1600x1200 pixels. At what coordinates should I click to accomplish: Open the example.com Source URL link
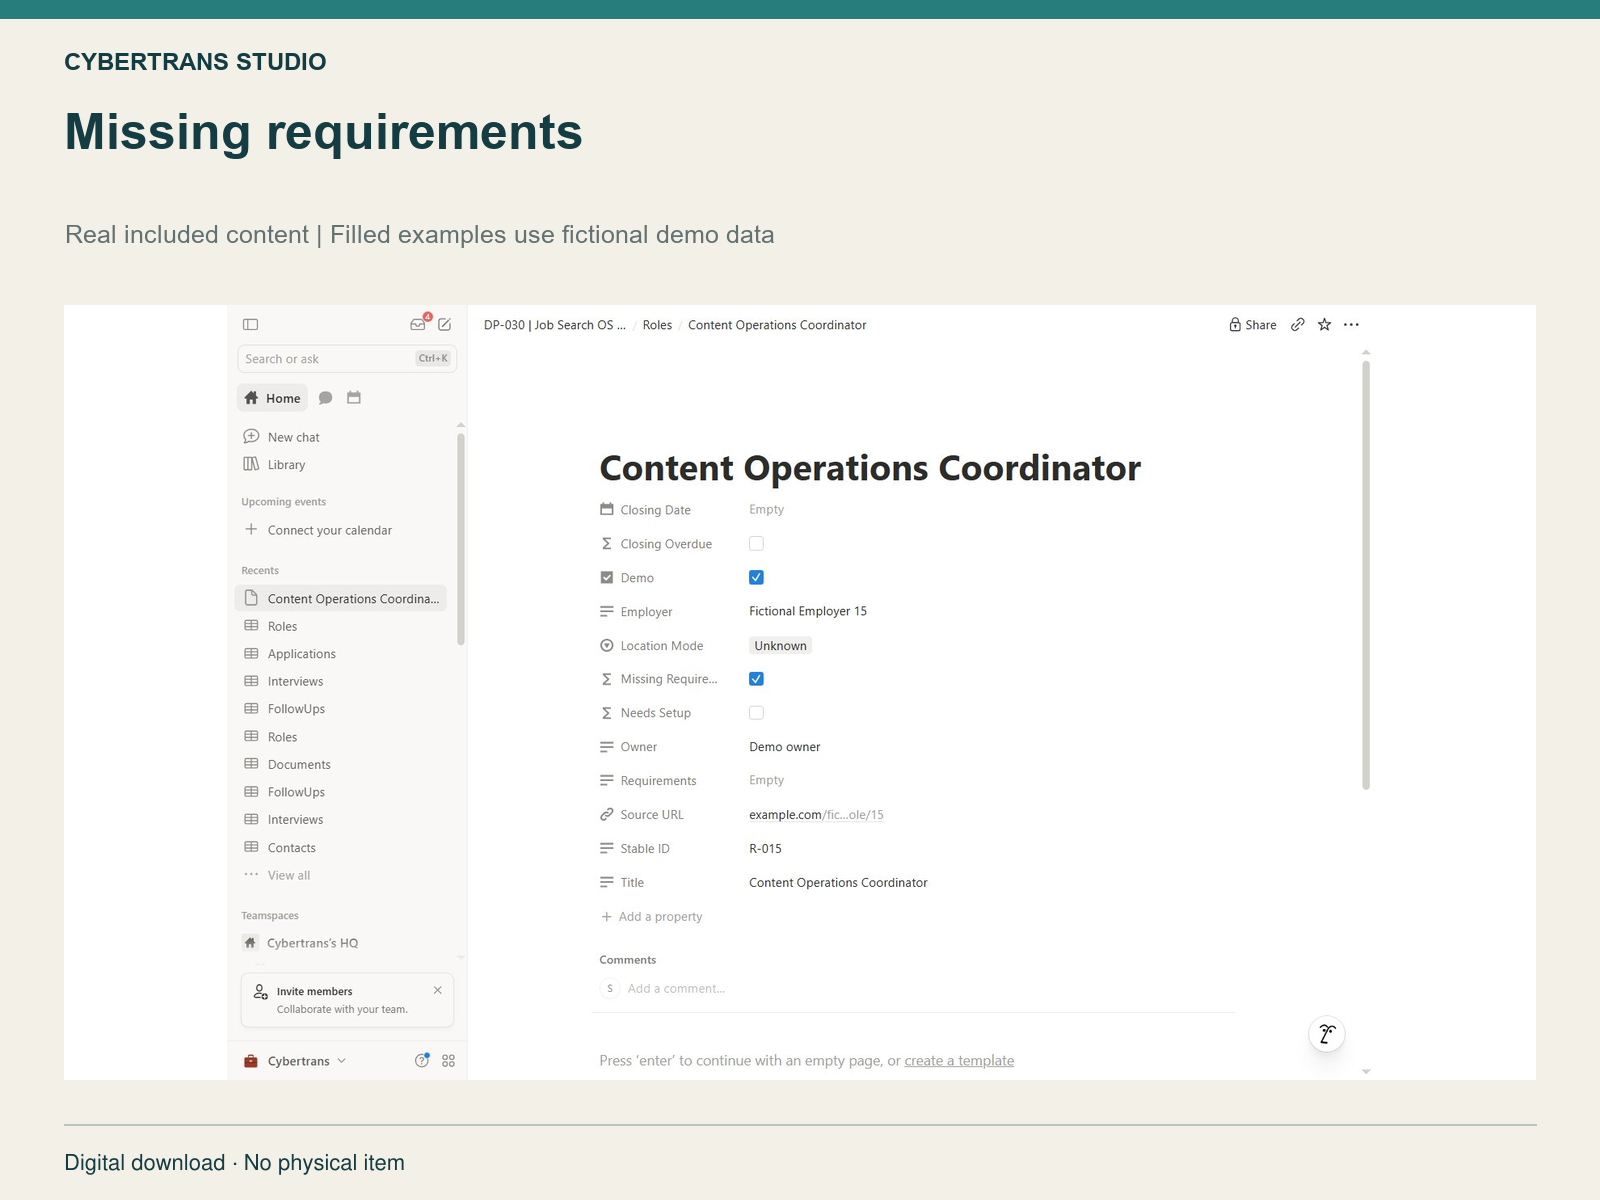pos(816,815)
